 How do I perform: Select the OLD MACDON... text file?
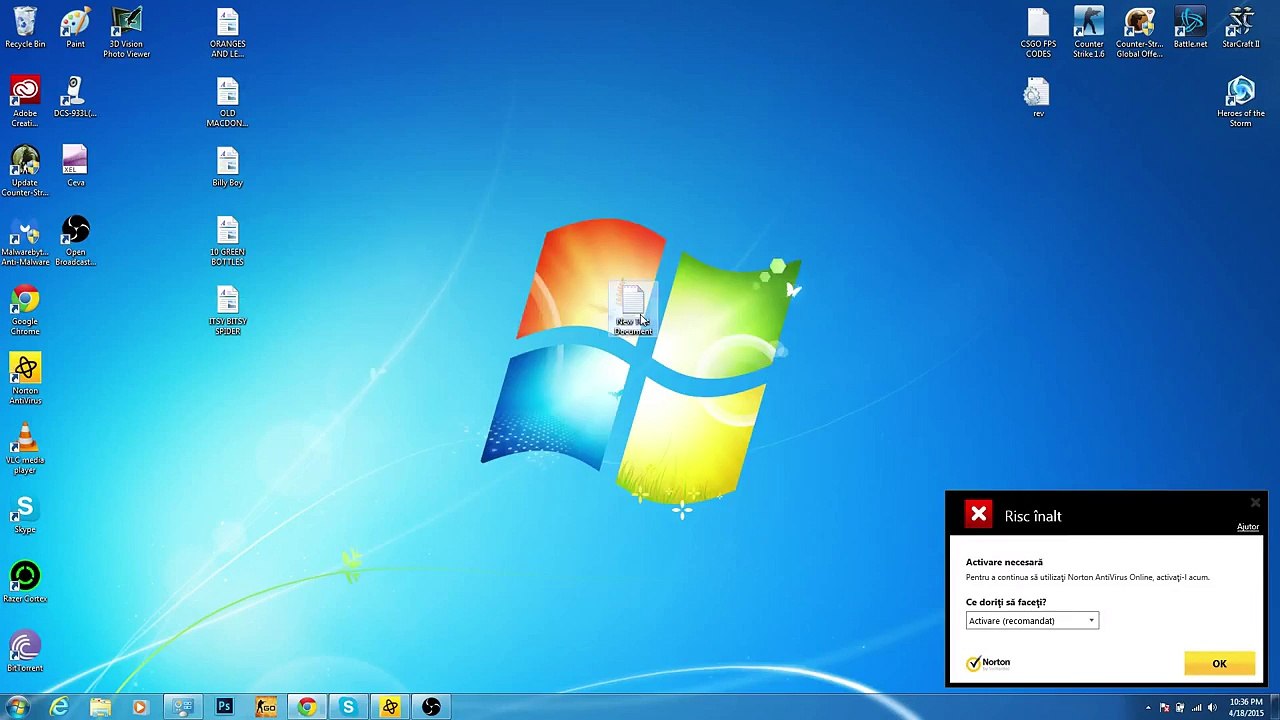tap(227, 102)
